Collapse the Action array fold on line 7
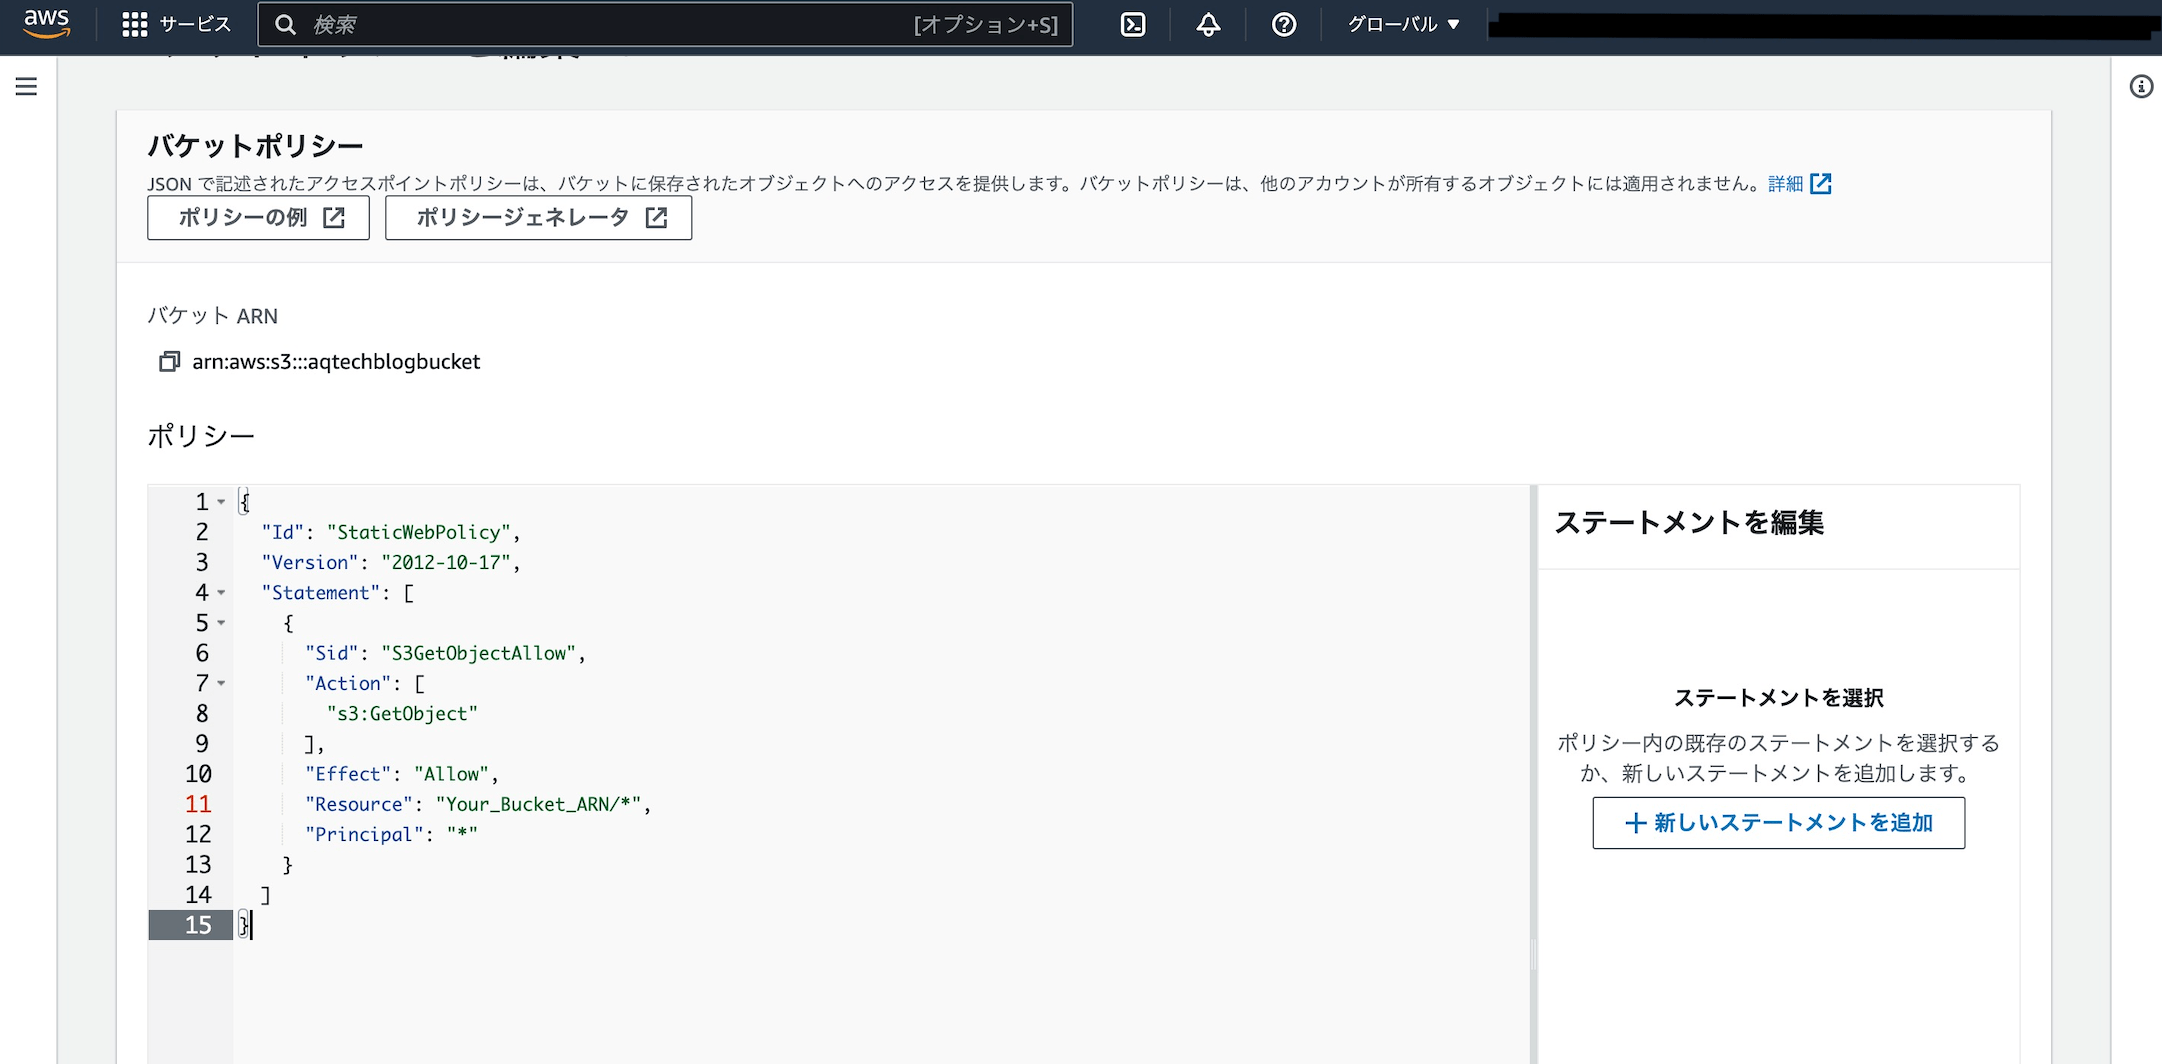The width and height of the screenshot is (2162, 1064). [x=221, y=684]
